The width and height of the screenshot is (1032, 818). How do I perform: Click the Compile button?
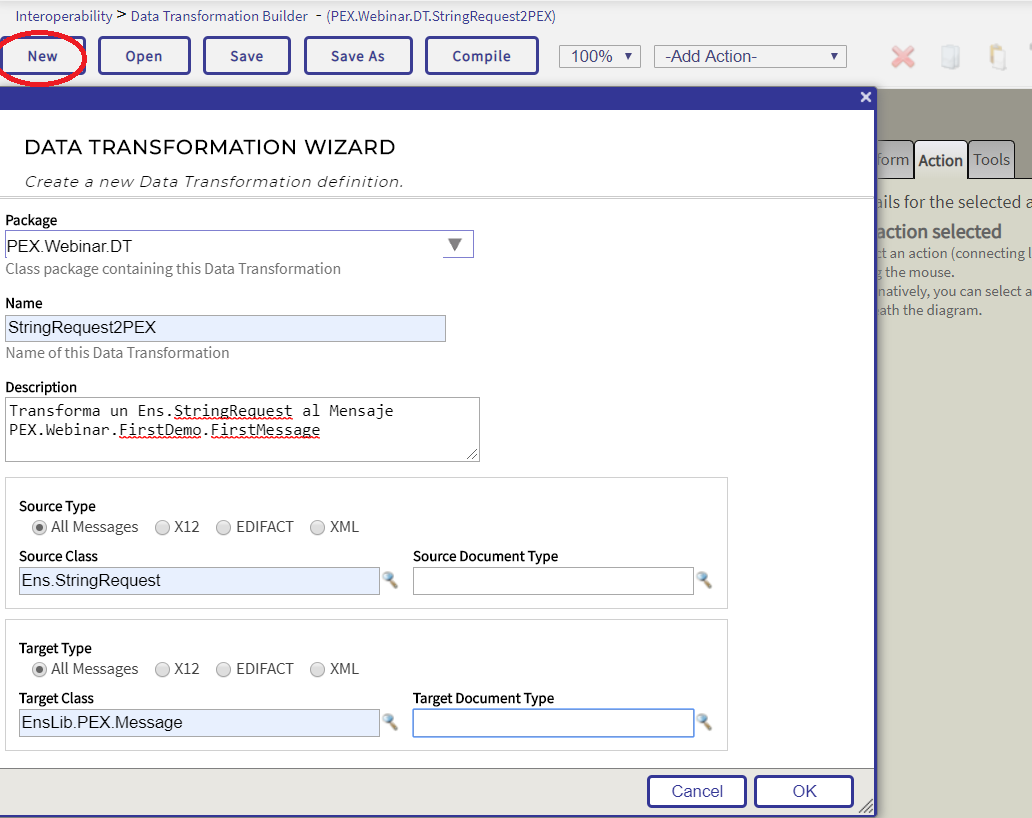[481, 56]
